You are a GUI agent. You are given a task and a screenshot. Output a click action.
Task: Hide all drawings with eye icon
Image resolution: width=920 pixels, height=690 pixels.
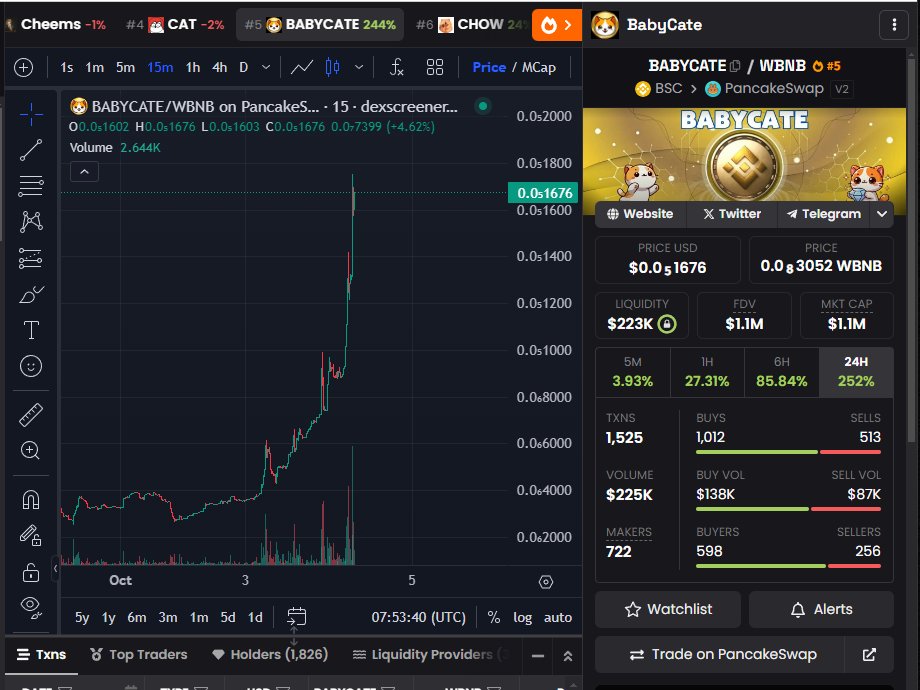coord(31,607)
